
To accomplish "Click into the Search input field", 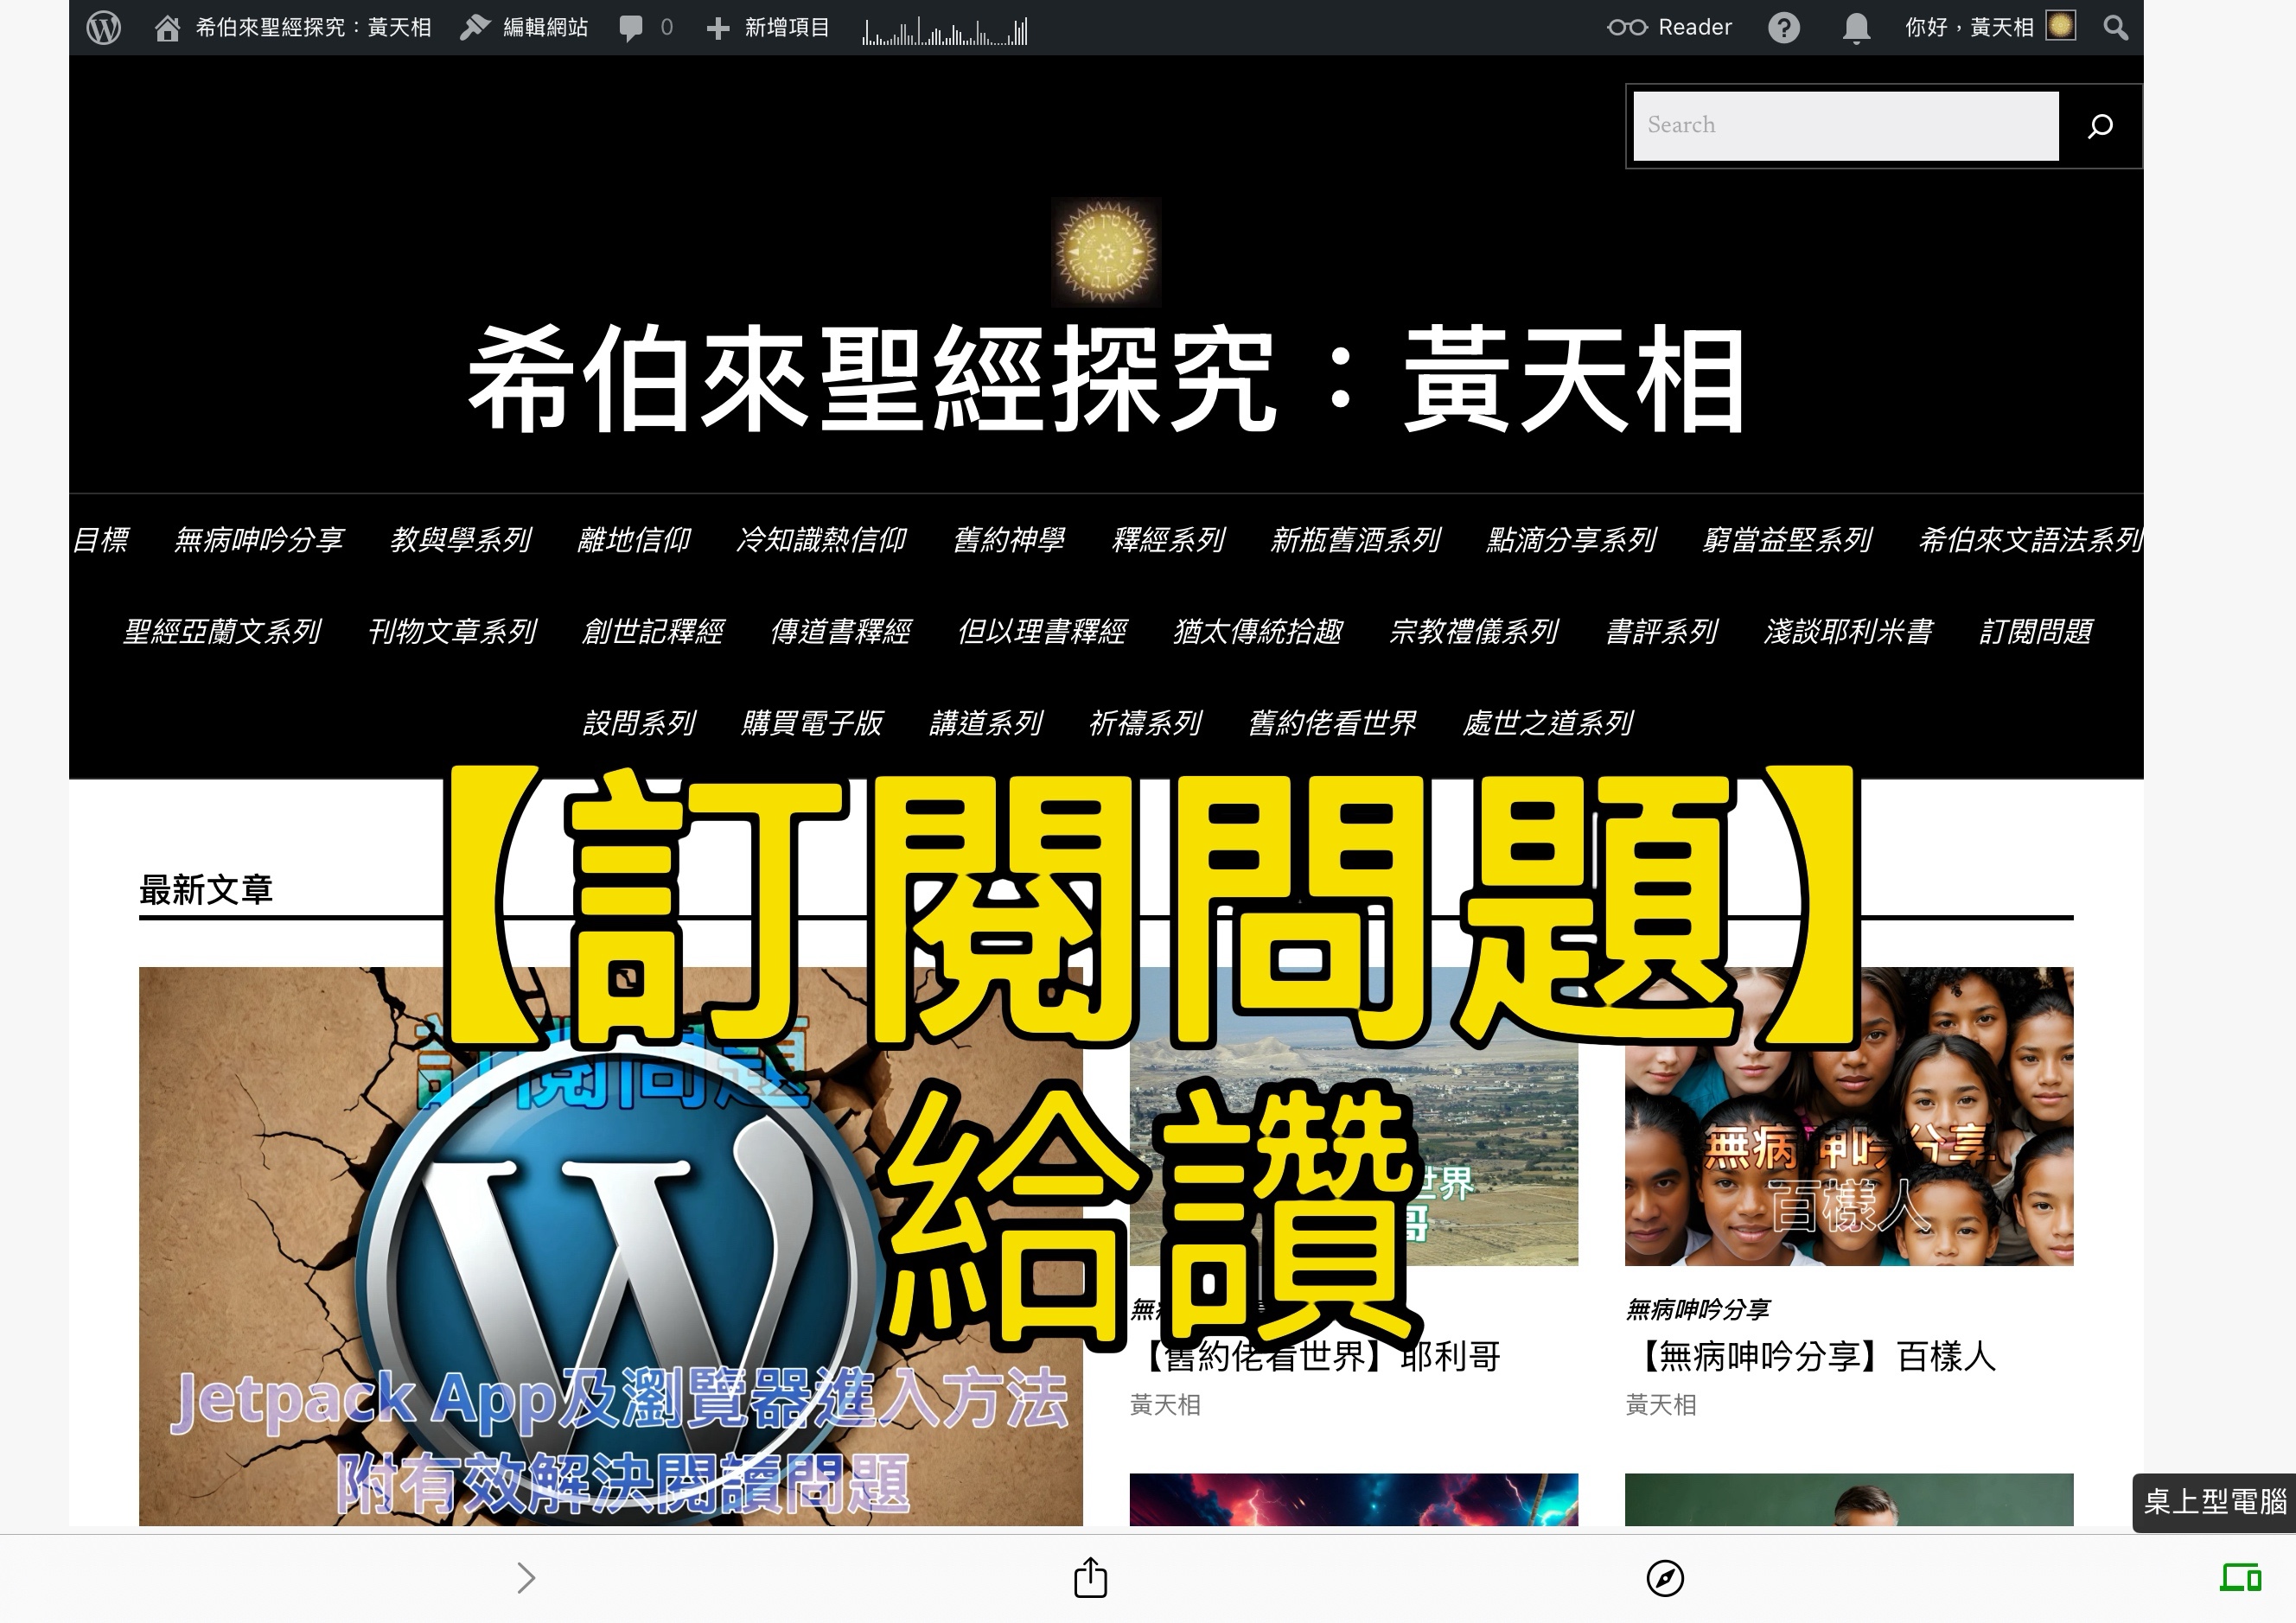I will 1845,125.
